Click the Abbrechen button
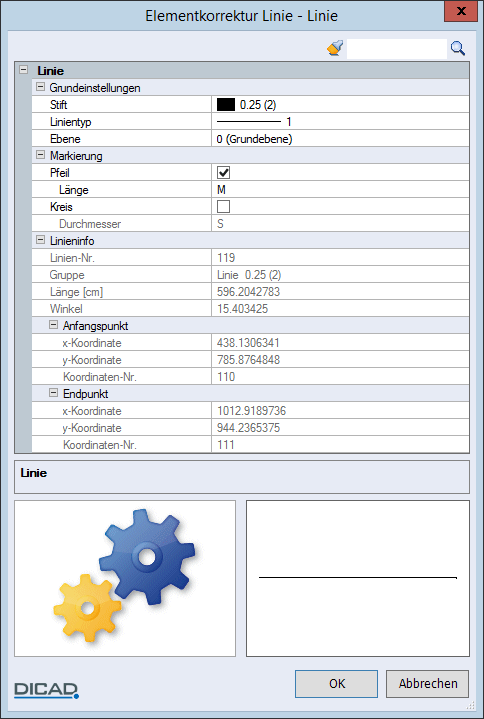 point(427,684)
